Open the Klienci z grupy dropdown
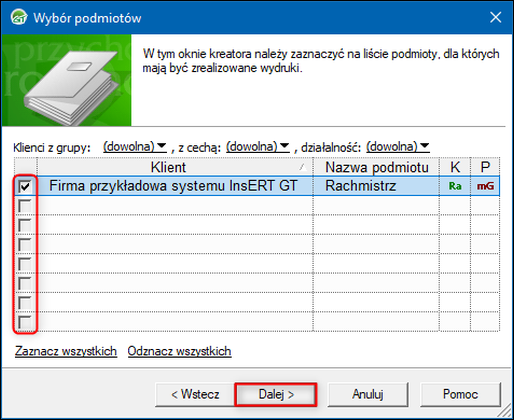This screenshot has height=420, width=514. click(x=135, y=146)
